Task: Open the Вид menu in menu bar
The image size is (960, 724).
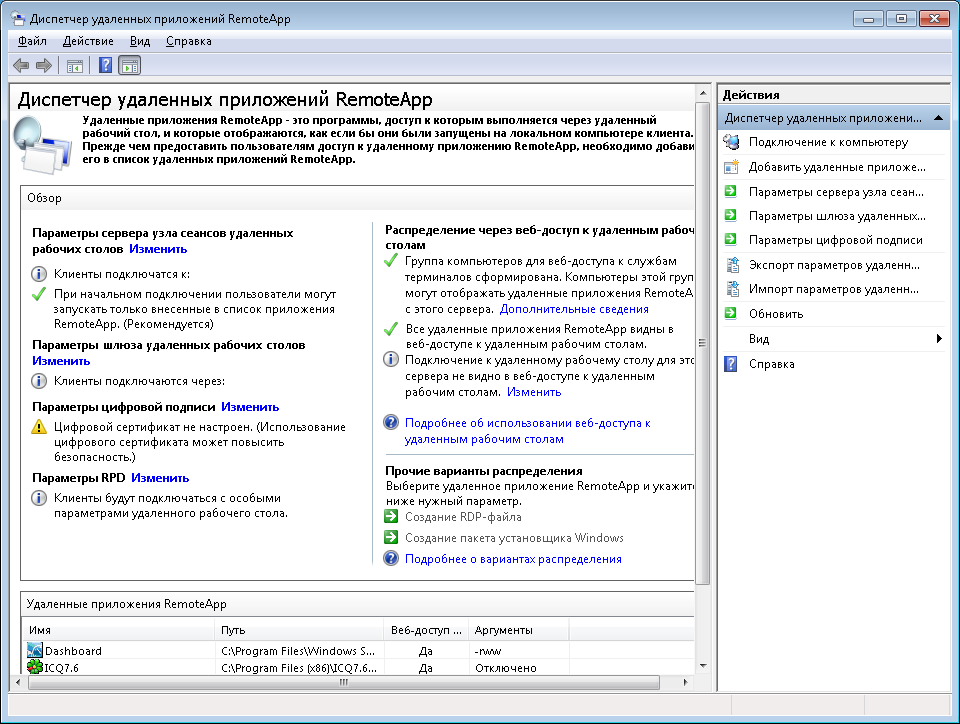Action: 140,41
